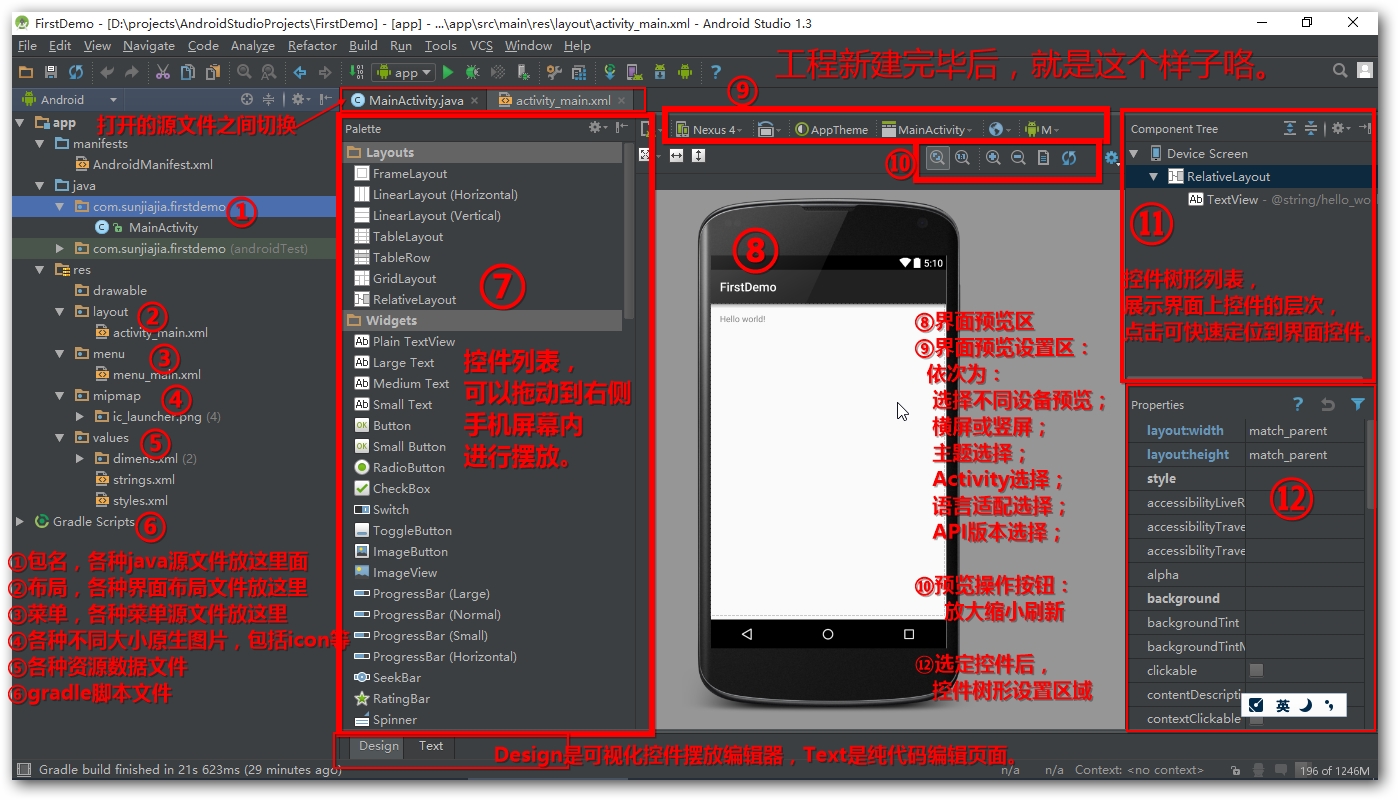
Task: Open the app run configuration dropdown
Action: pos(404,72)
